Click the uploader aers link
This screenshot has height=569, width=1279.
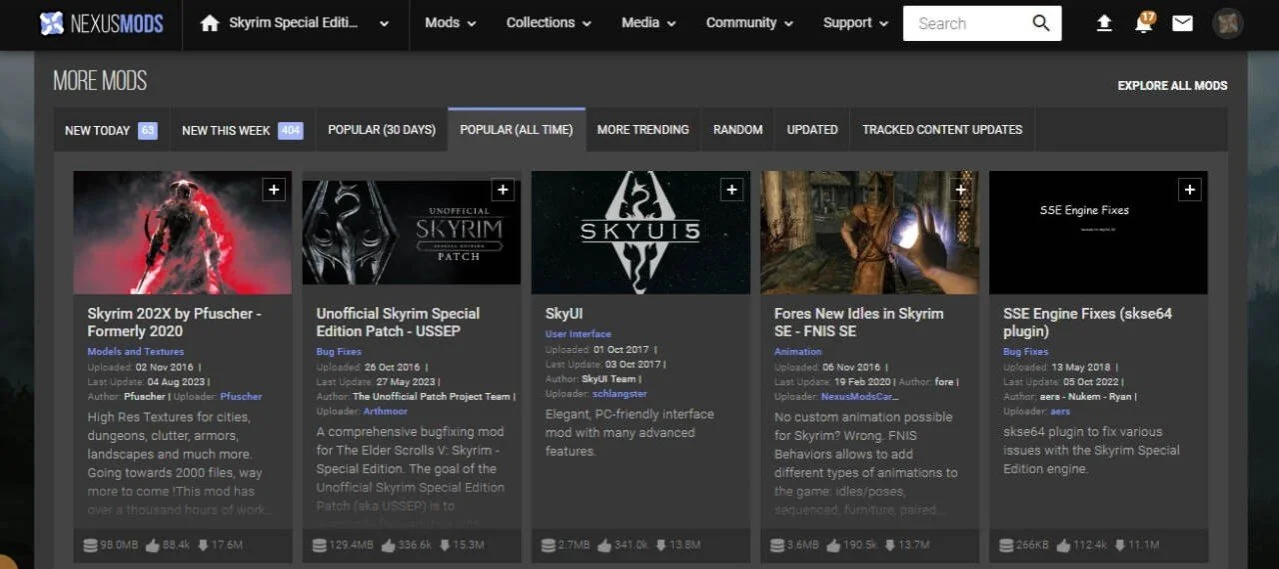point(1060,411)
